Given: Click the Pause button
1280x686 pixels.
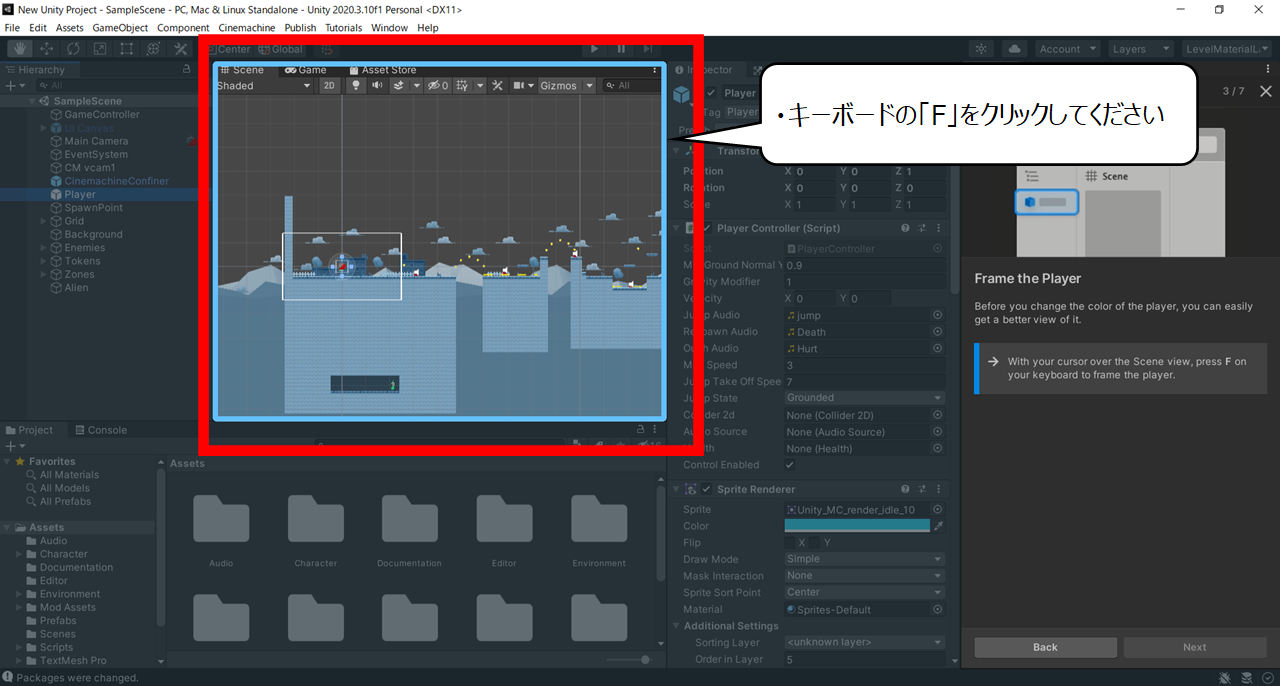Looking at the screenshot, I should coord(621,48).
